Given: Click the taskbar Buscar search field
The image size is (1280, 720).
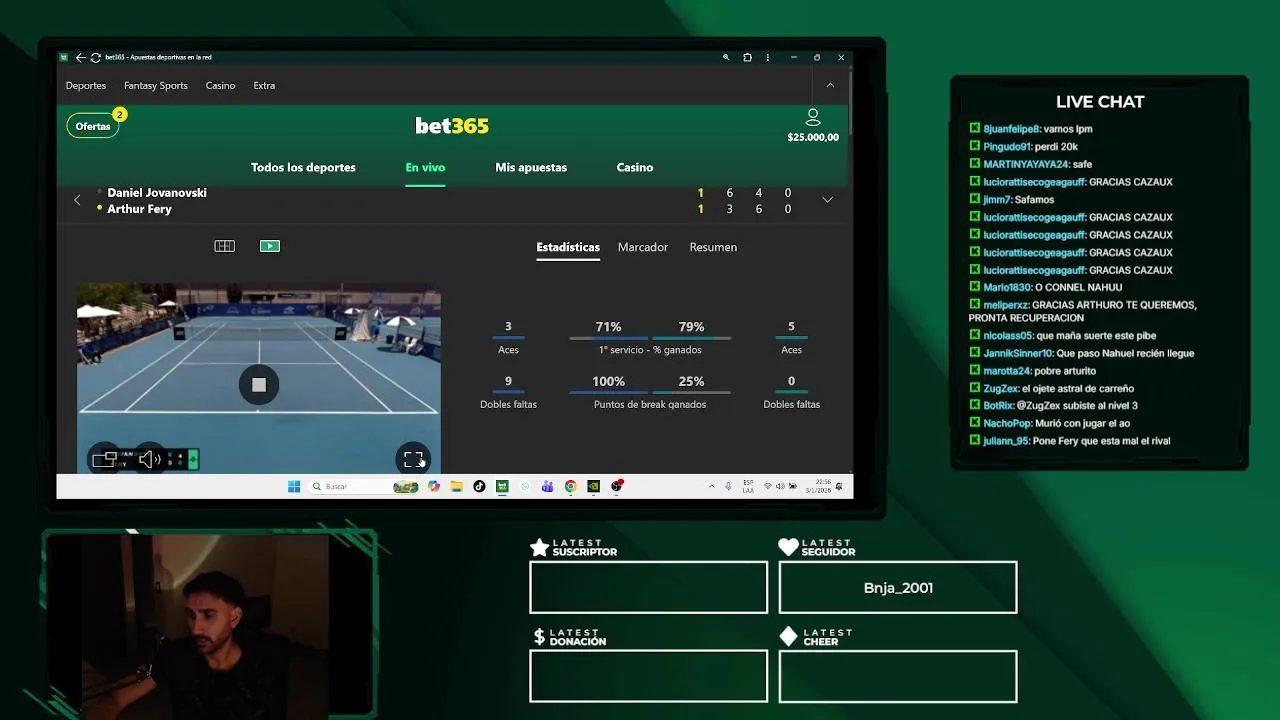Looking at the screenshot, I should point(365,486).
